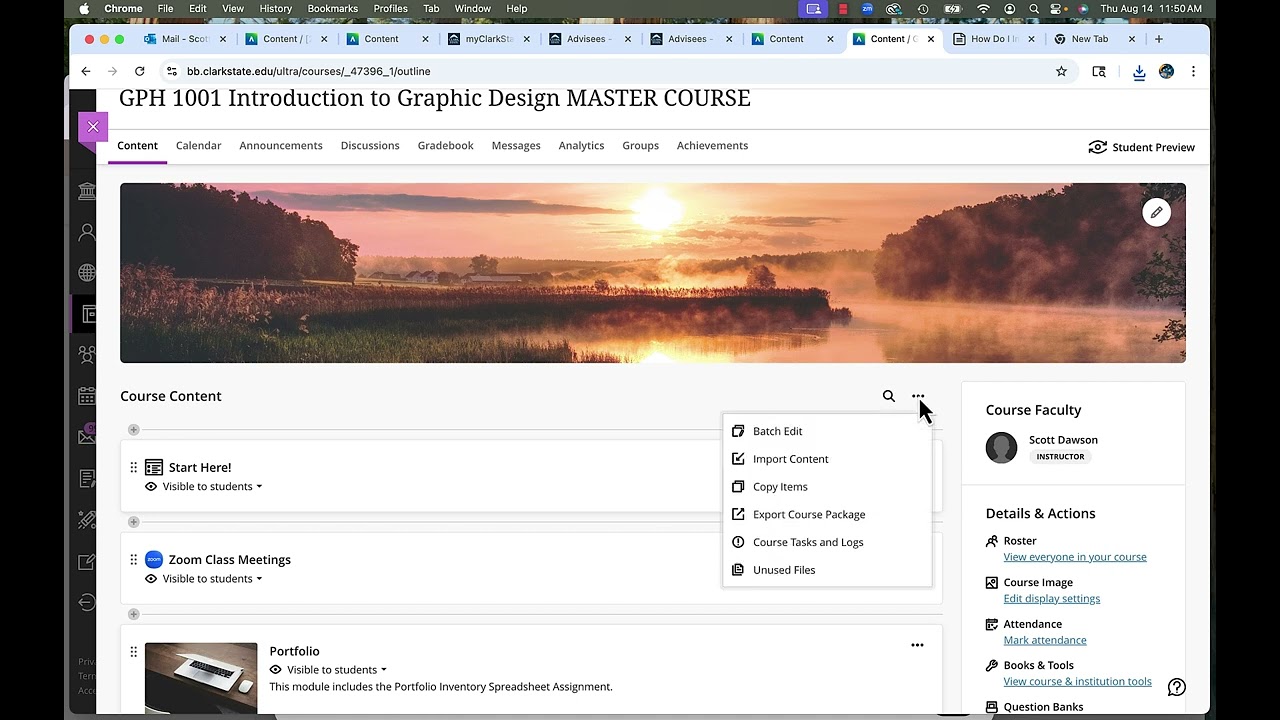
Task: Open the Activity Stream globe icon
Action: [x=87, y=273]
